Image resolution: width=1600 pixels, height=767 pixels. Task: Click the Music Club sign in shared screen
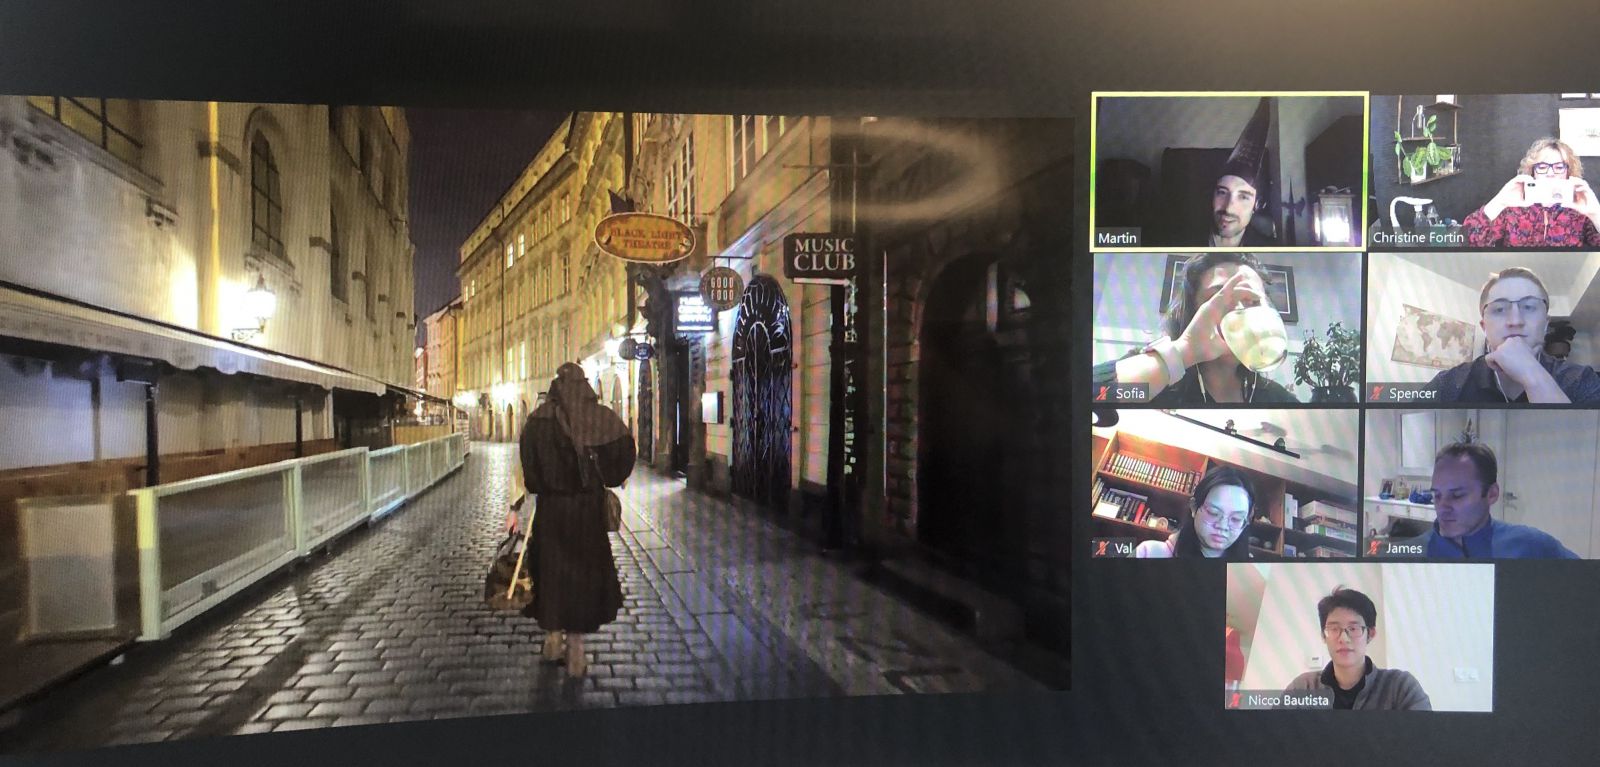(x=824, y=254)
